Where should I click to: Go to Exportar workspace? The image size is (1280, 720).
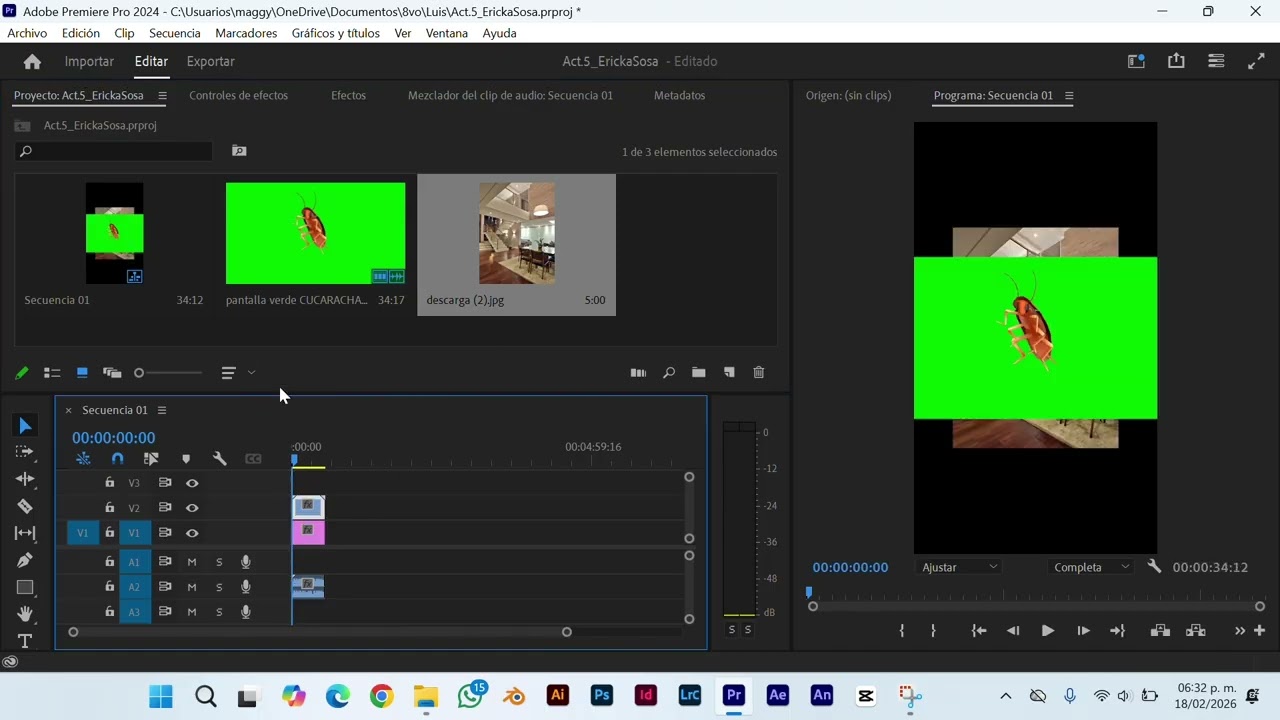[x=210, y=61]
